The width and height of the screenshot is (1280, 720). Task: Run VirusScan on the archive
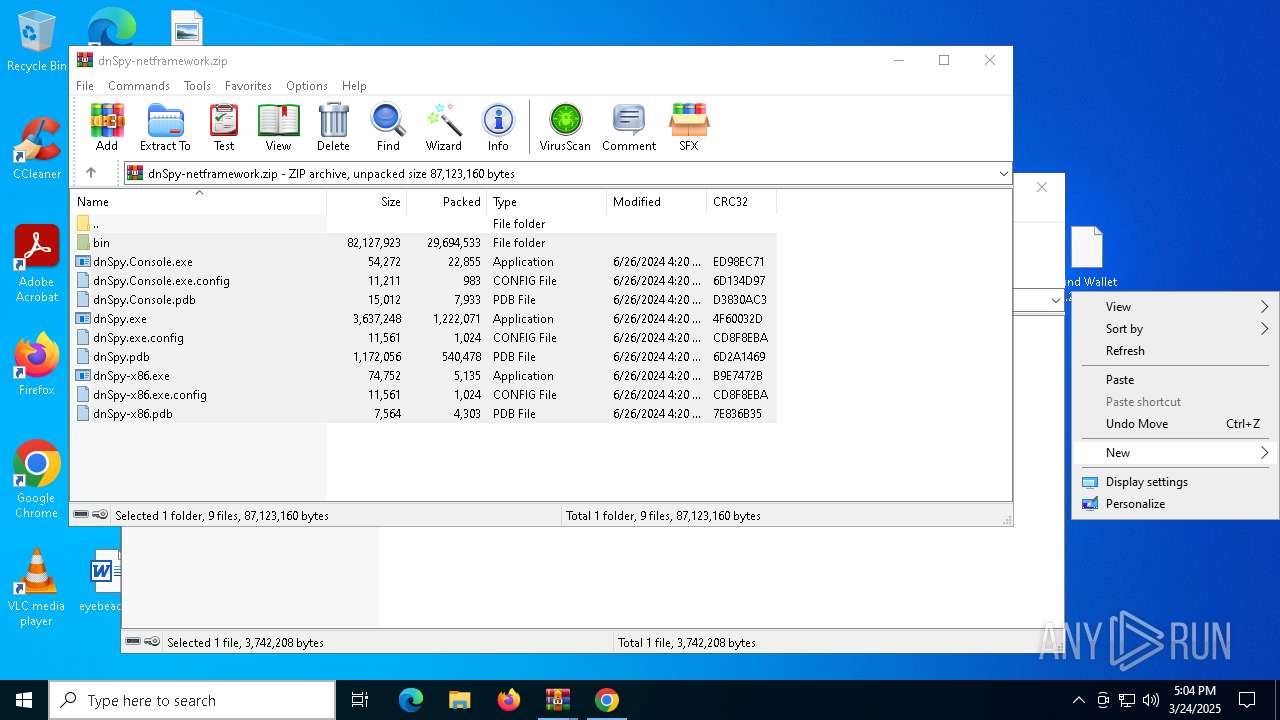click(x=565, y=127)
